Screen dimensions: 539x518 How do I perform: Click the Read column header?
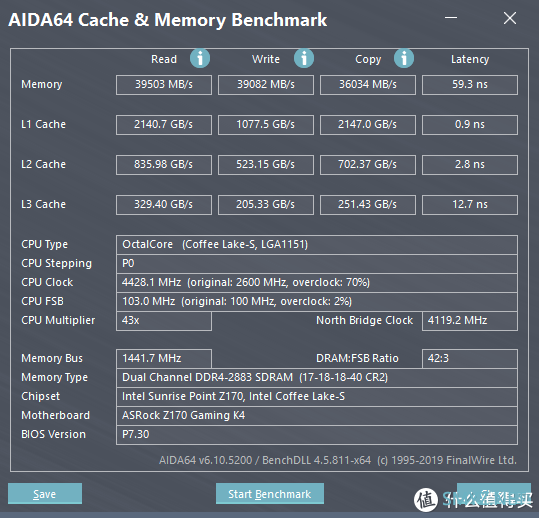(x=164, y=59)
